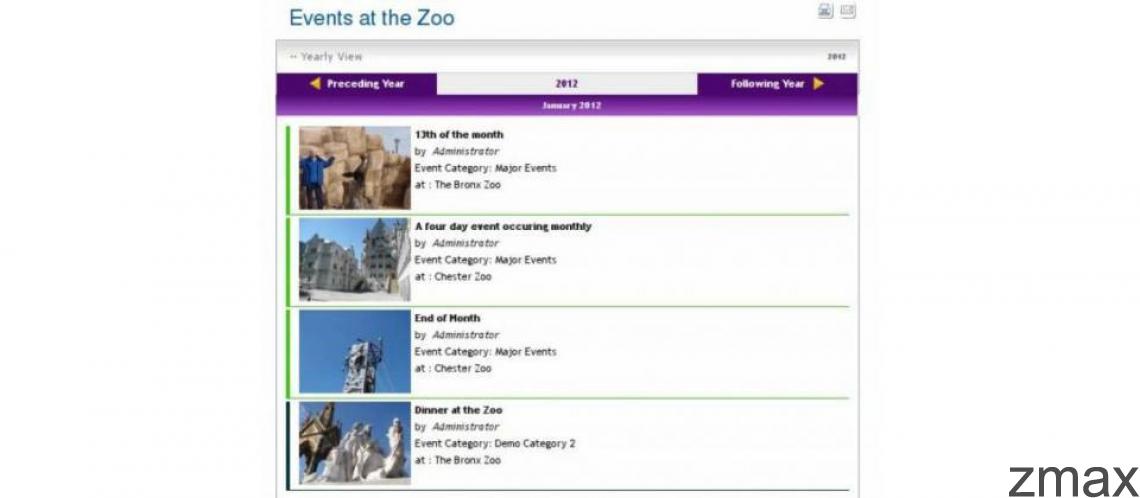Click the print icon
Viewport: 1140px width, 498px height.
825,11
